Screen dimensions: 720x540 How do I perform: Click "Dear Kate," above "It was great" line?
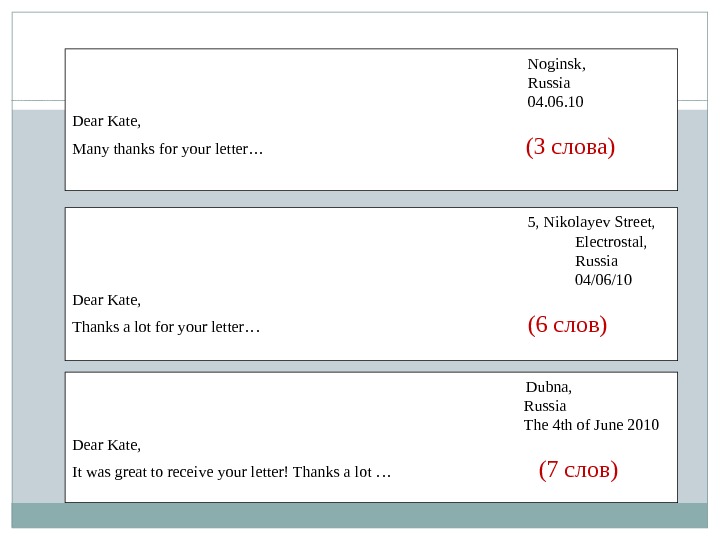pyautogui.click(x=107, y=444)
